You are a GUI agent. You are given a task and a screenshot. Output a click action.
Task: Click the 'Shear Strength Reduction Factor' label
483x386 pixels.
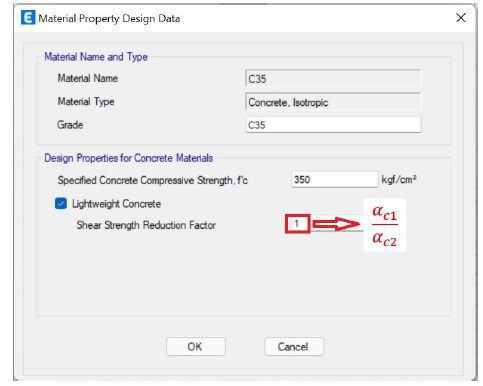pos(146,225)
